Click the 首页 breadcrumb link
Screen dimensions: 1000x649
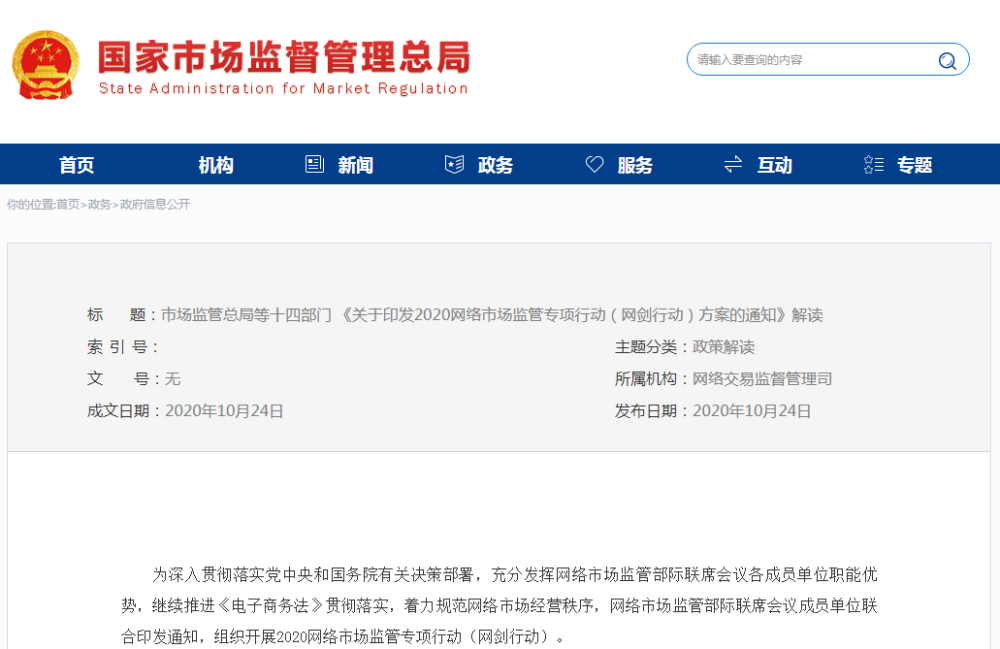(x=67, y=204)
